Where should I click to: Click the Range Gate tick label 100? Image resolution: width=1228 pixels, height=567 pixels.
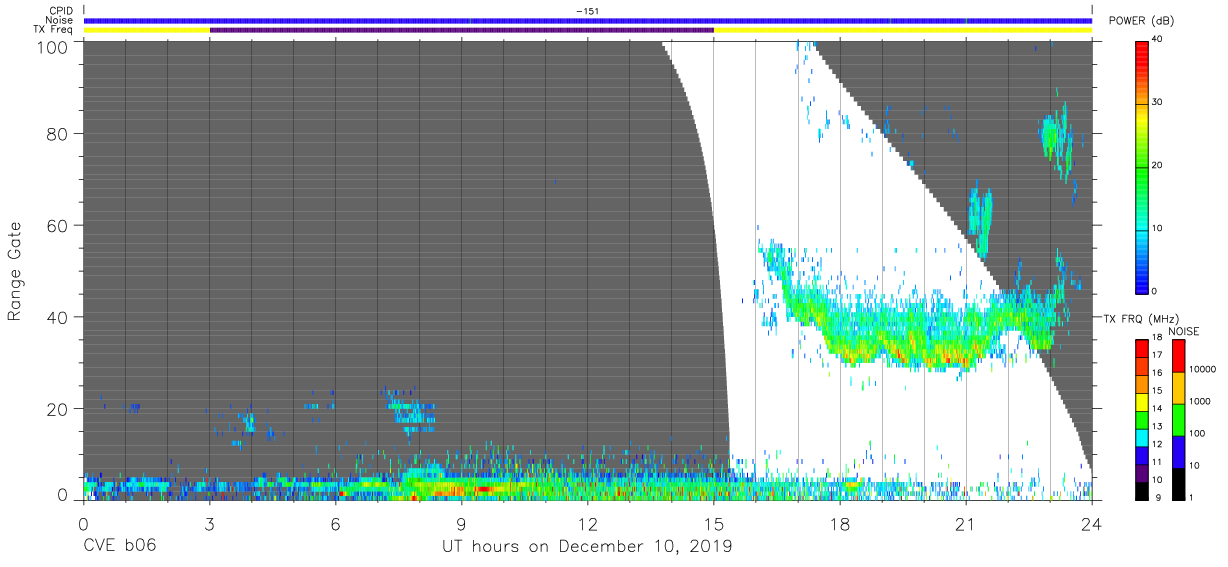click(54, 46)
